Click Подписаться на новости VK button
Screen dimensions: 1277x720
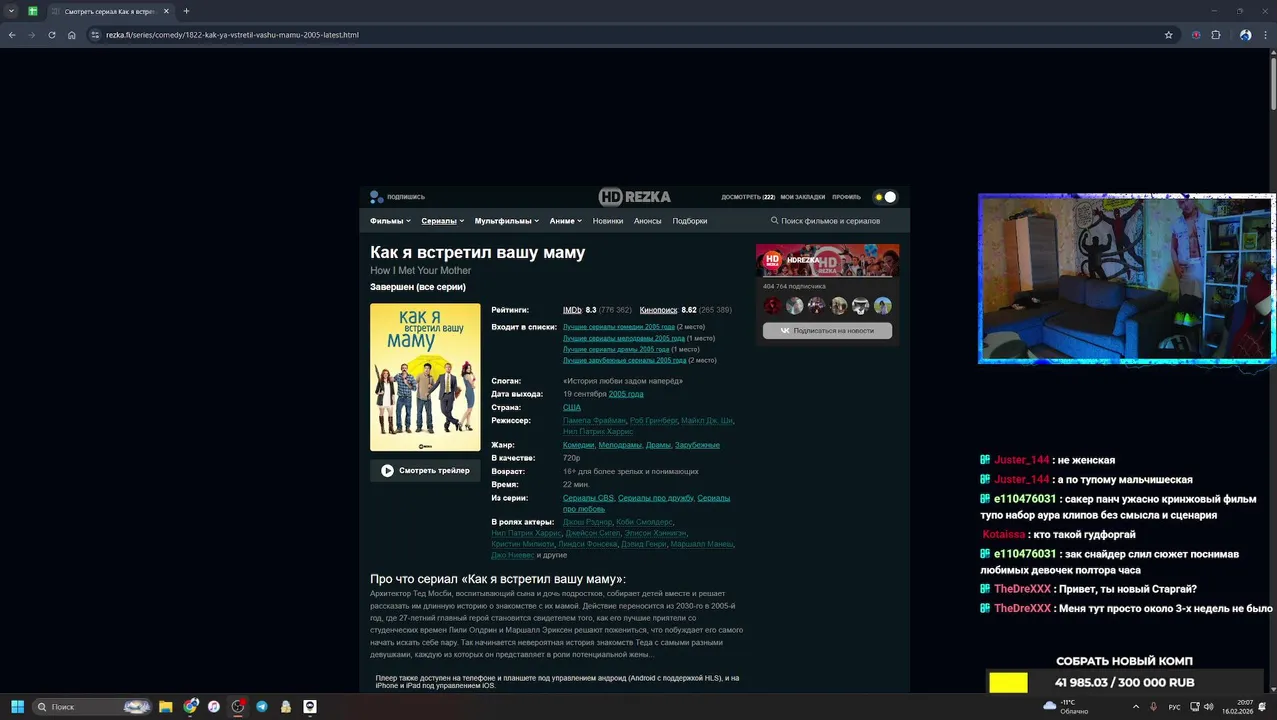pos(827,330)
